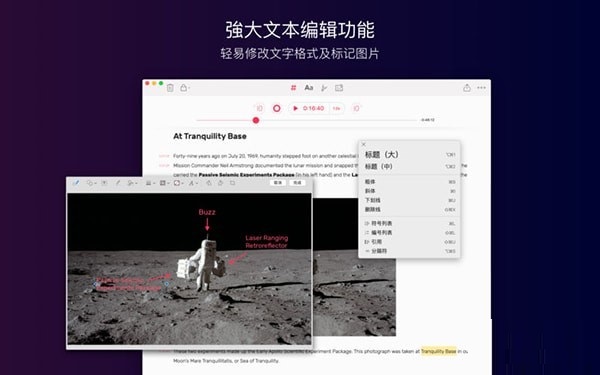The width and height of the screenshot is (600, 375).
Task: Click the At Tranquility Base title
Action: point(210,136)
